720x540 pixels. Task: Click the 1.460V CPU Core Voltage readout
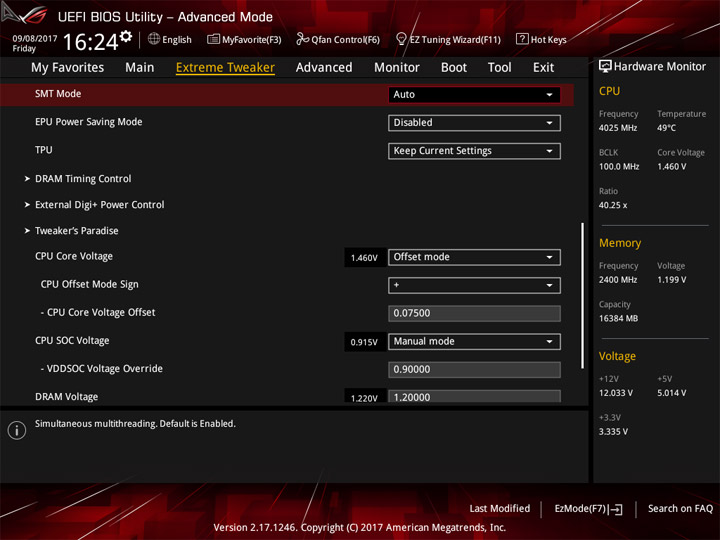pyautogui.click(x=364, y=258)
